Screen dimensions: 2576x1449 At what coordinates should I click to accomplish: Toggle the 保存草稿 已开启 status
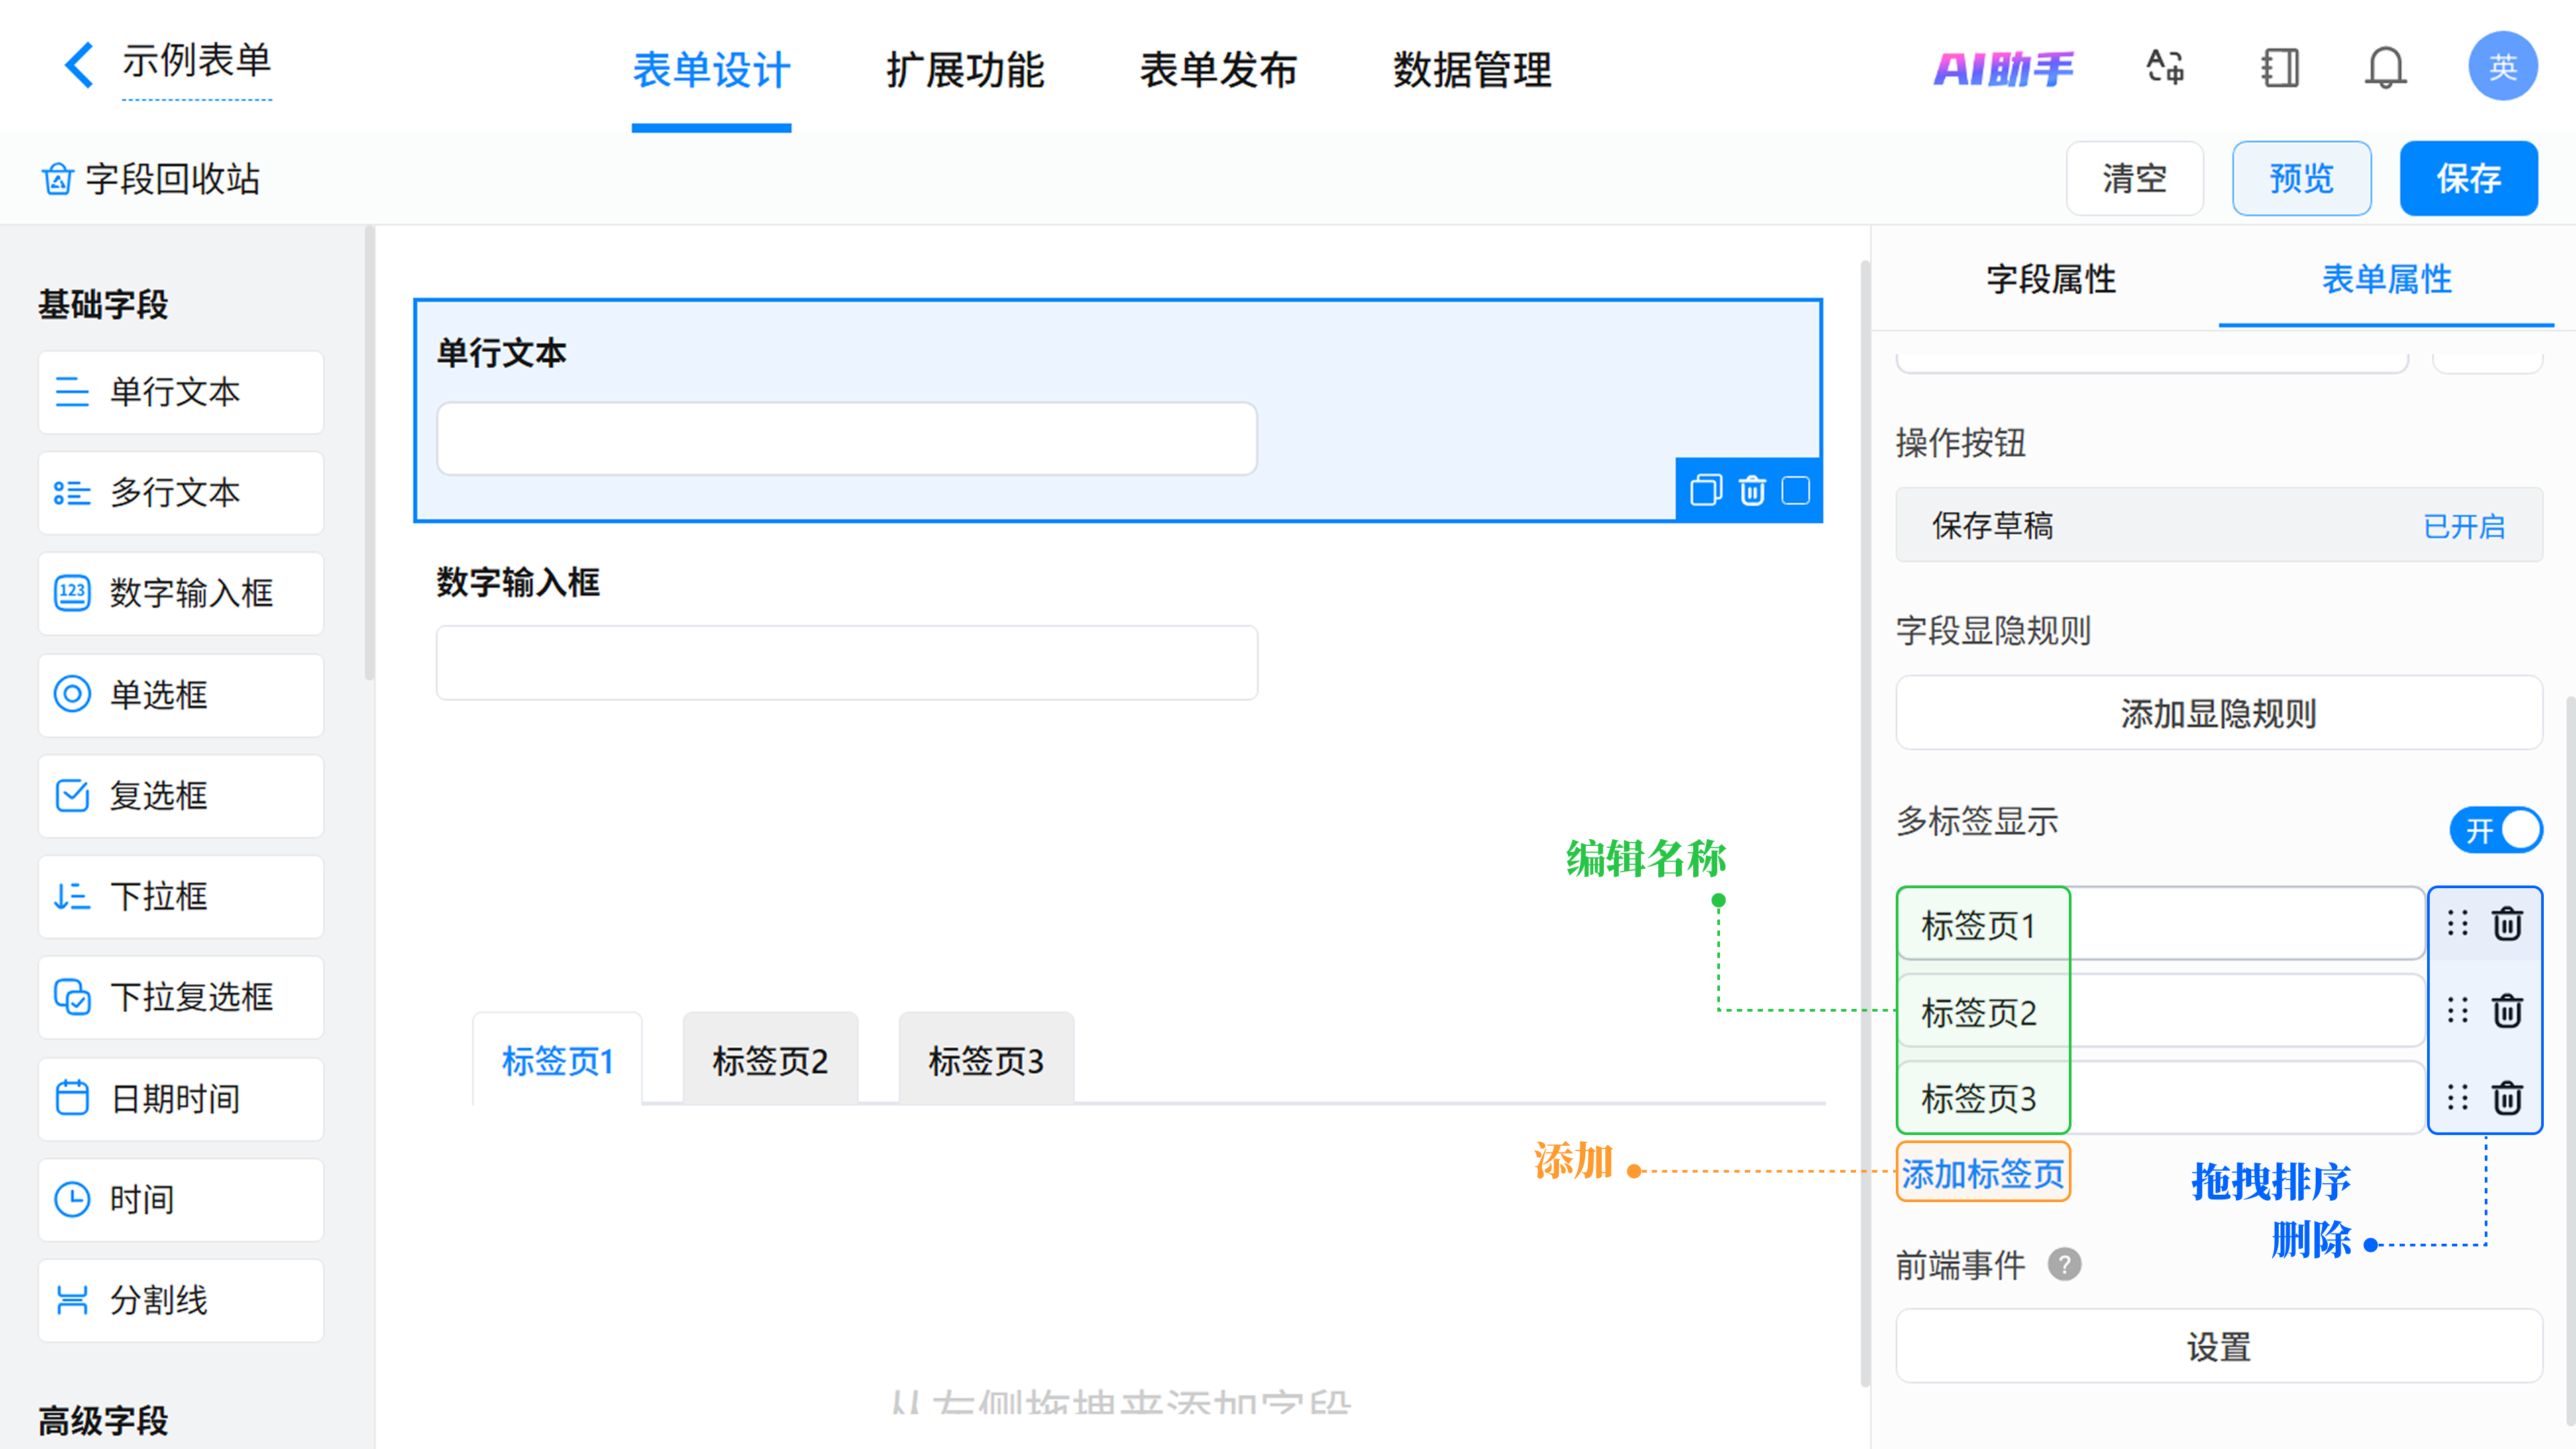click(2464, 526)
